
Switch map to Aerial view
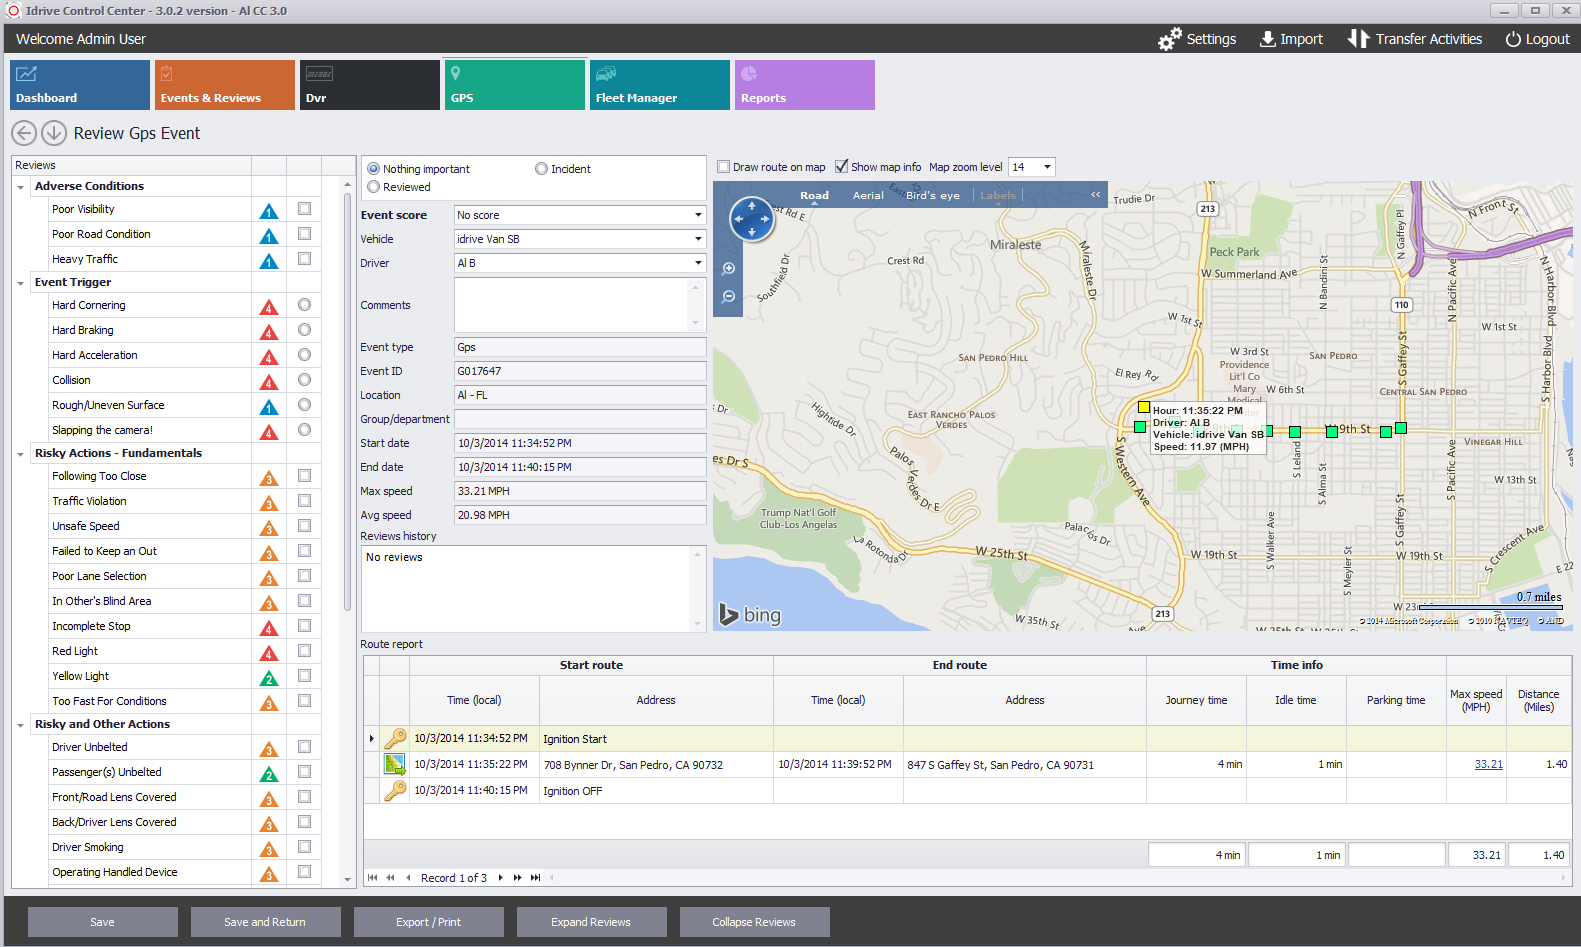pos(867,196)
